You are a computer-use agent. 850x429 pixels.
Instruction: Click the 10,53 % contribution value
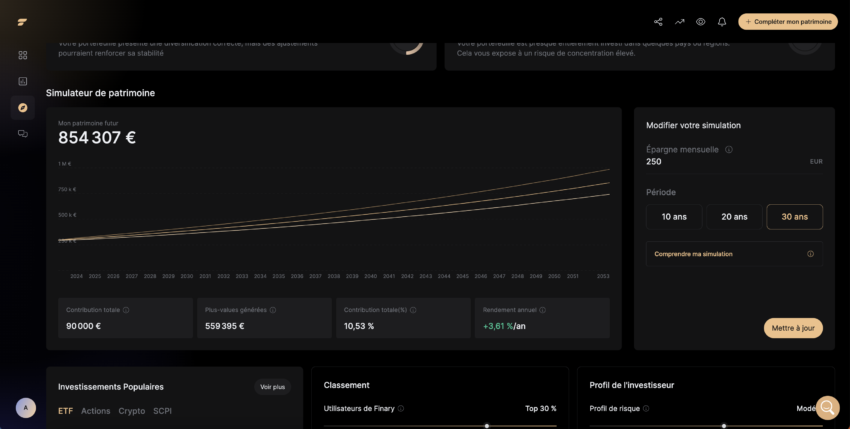pyautogui.click(x=359, y=326)
